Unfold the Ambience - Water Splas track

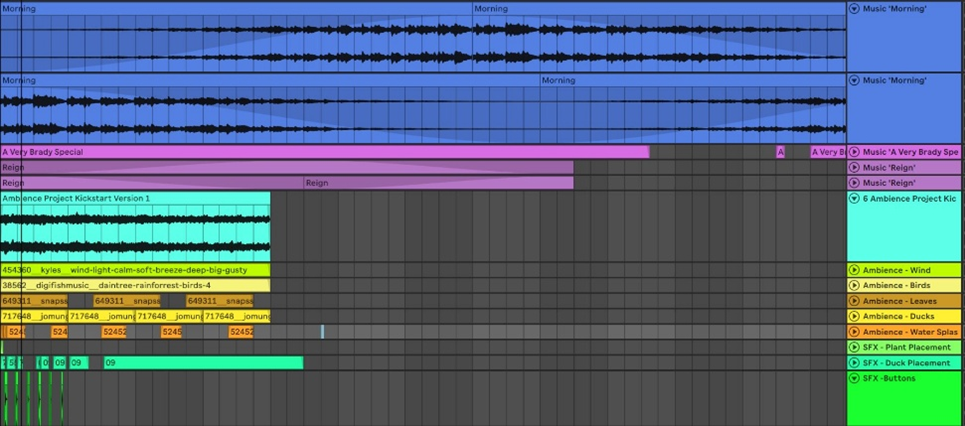click(x=854, y=332)
